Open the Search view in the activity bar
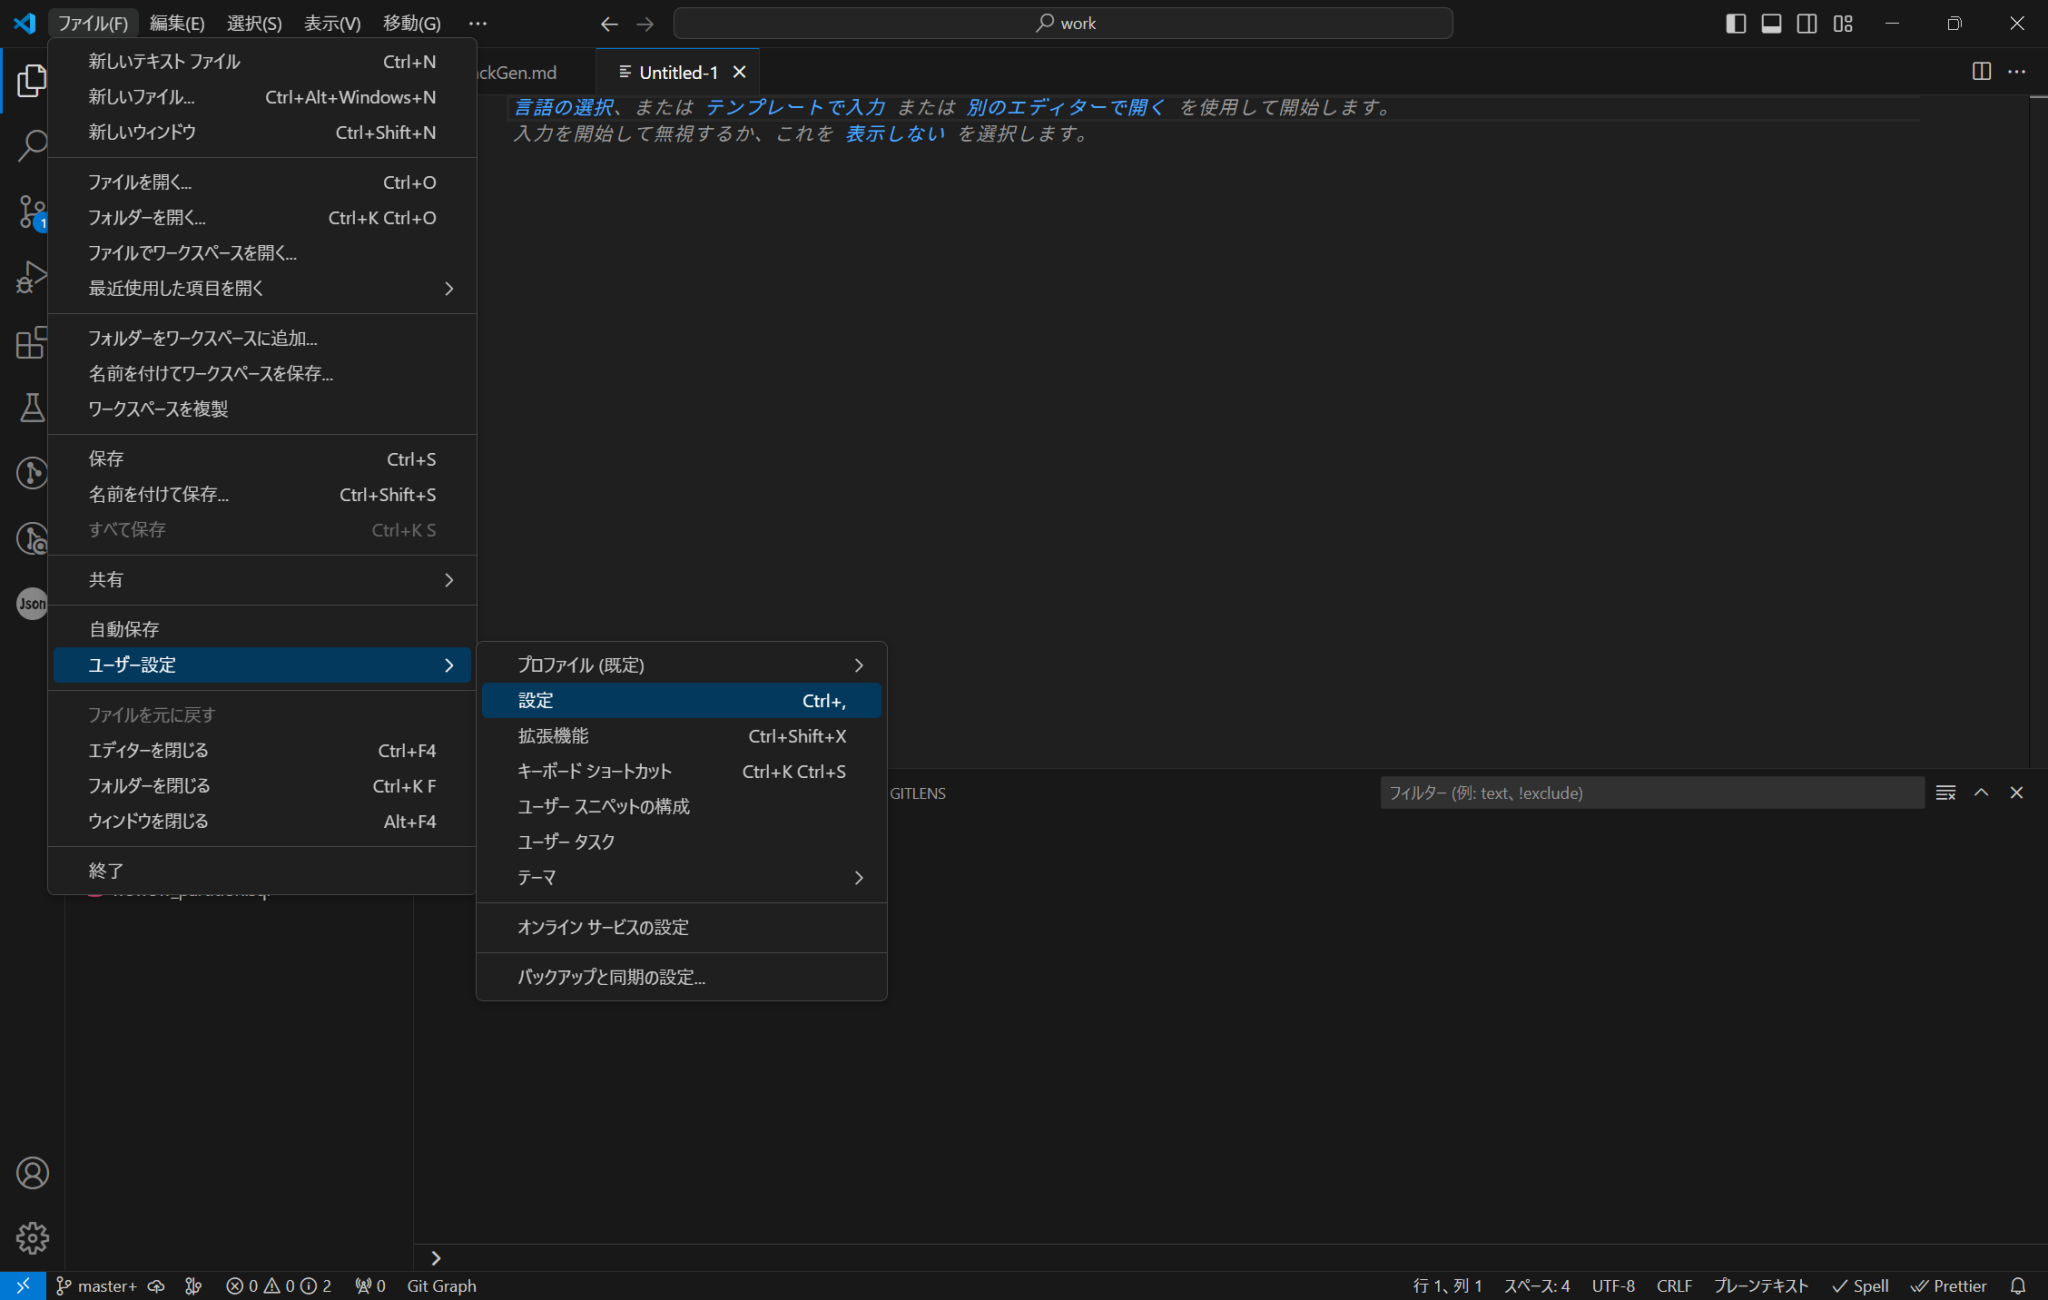 click(31, 145)
